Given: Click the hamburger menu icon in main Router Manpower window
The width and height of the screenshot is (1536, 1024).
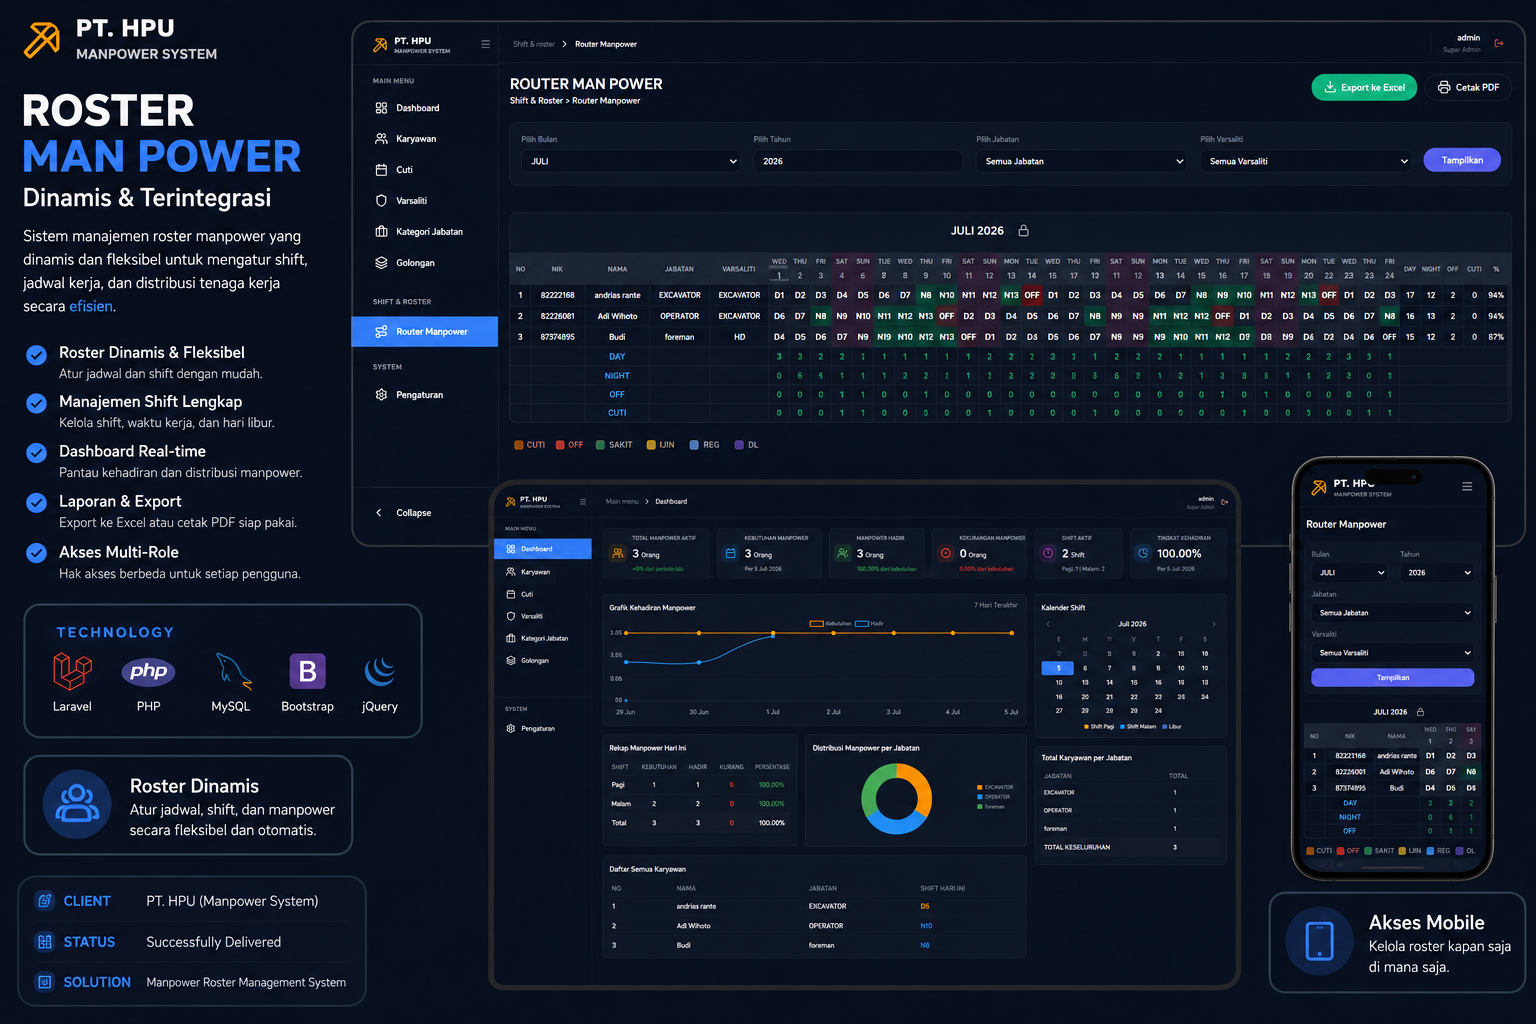Looking at the screenshot, I should tap(486, 44).
